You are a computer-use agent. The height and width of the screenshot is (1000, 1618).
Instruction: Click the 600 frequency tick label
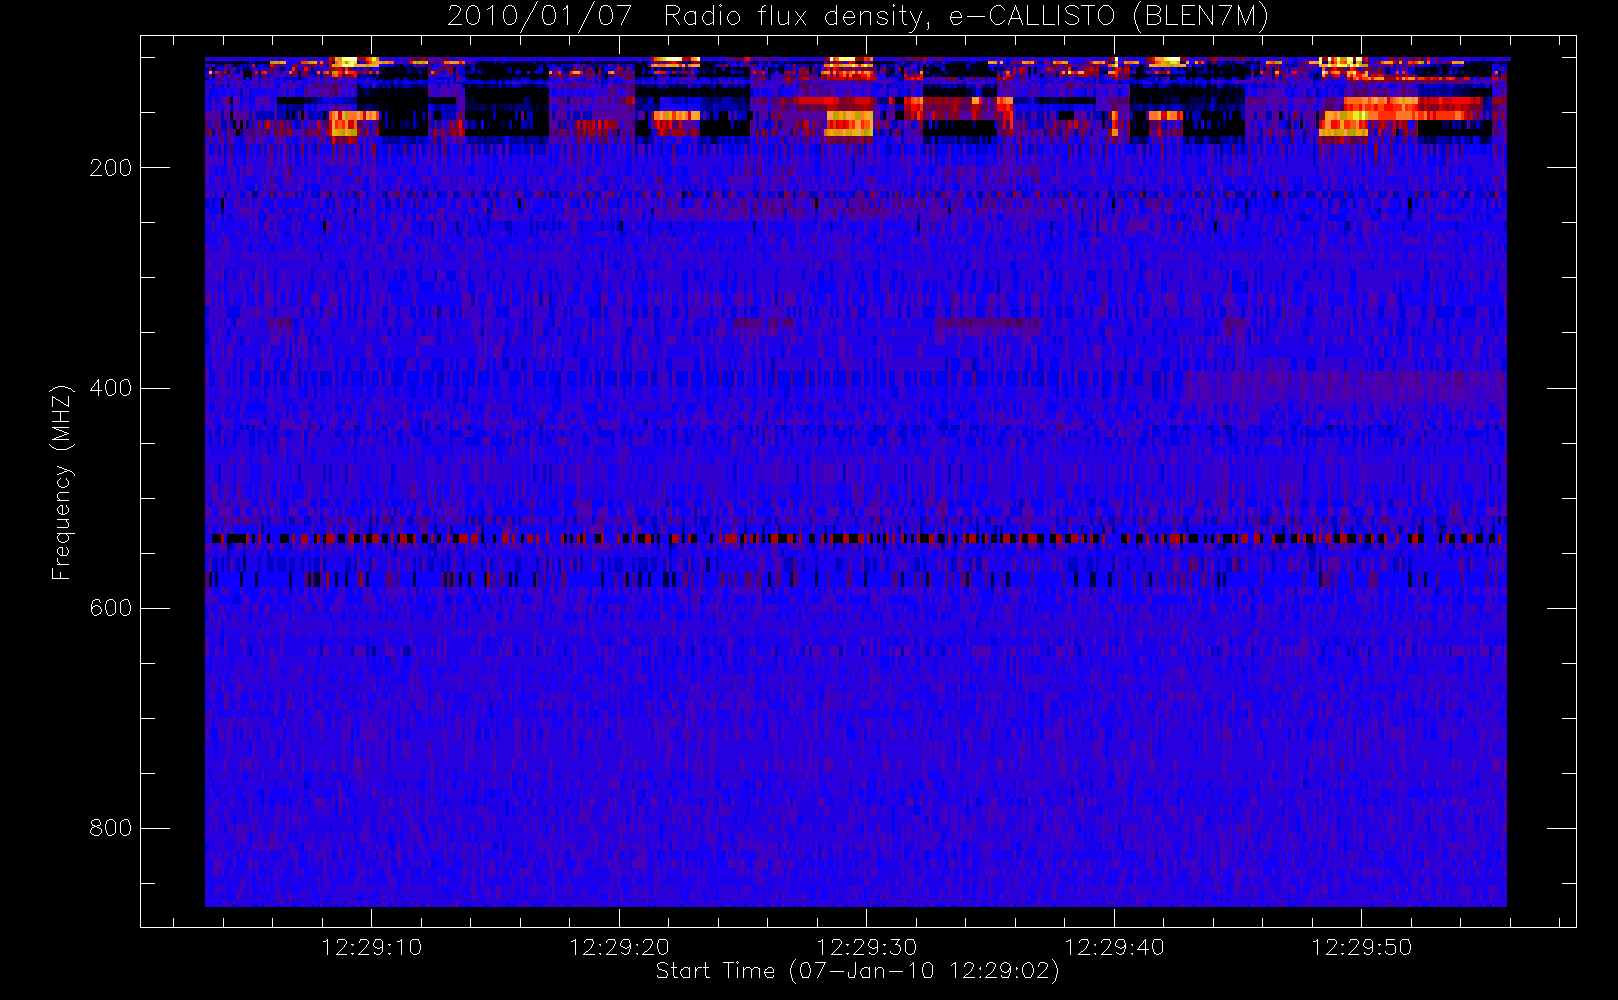pos(111,608)
